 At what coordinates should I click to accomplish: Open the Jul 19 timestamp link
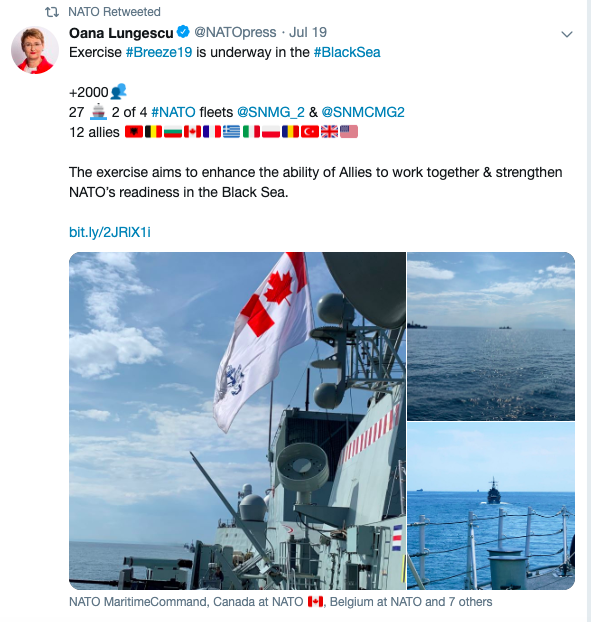(308, 32)
